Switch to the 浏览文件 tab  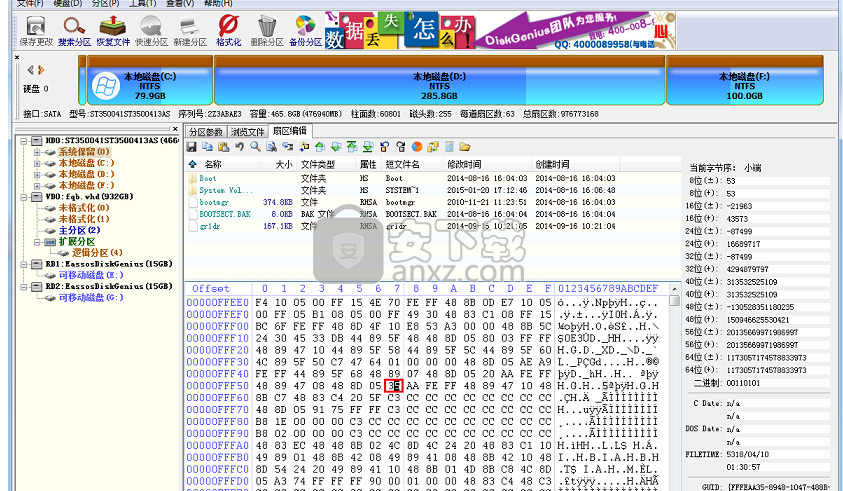click(247, 132)
